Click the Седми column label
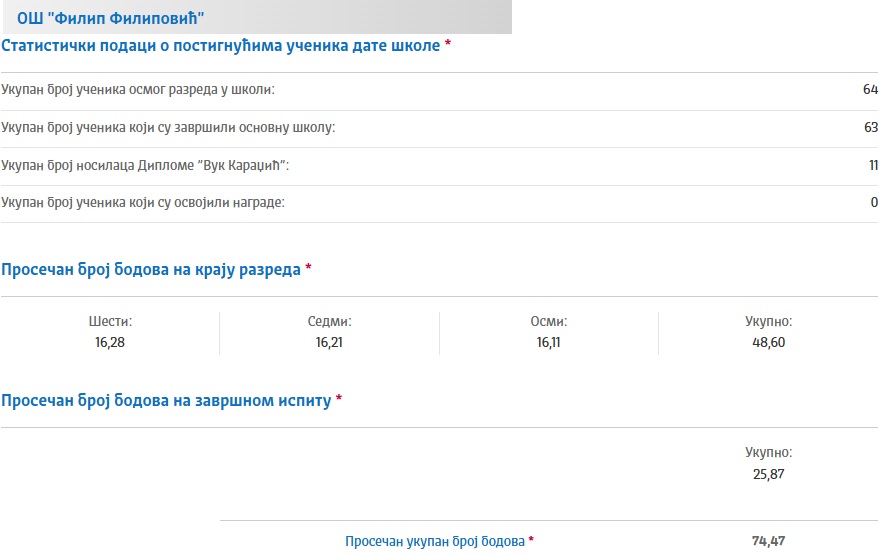 tap(330, 322)
